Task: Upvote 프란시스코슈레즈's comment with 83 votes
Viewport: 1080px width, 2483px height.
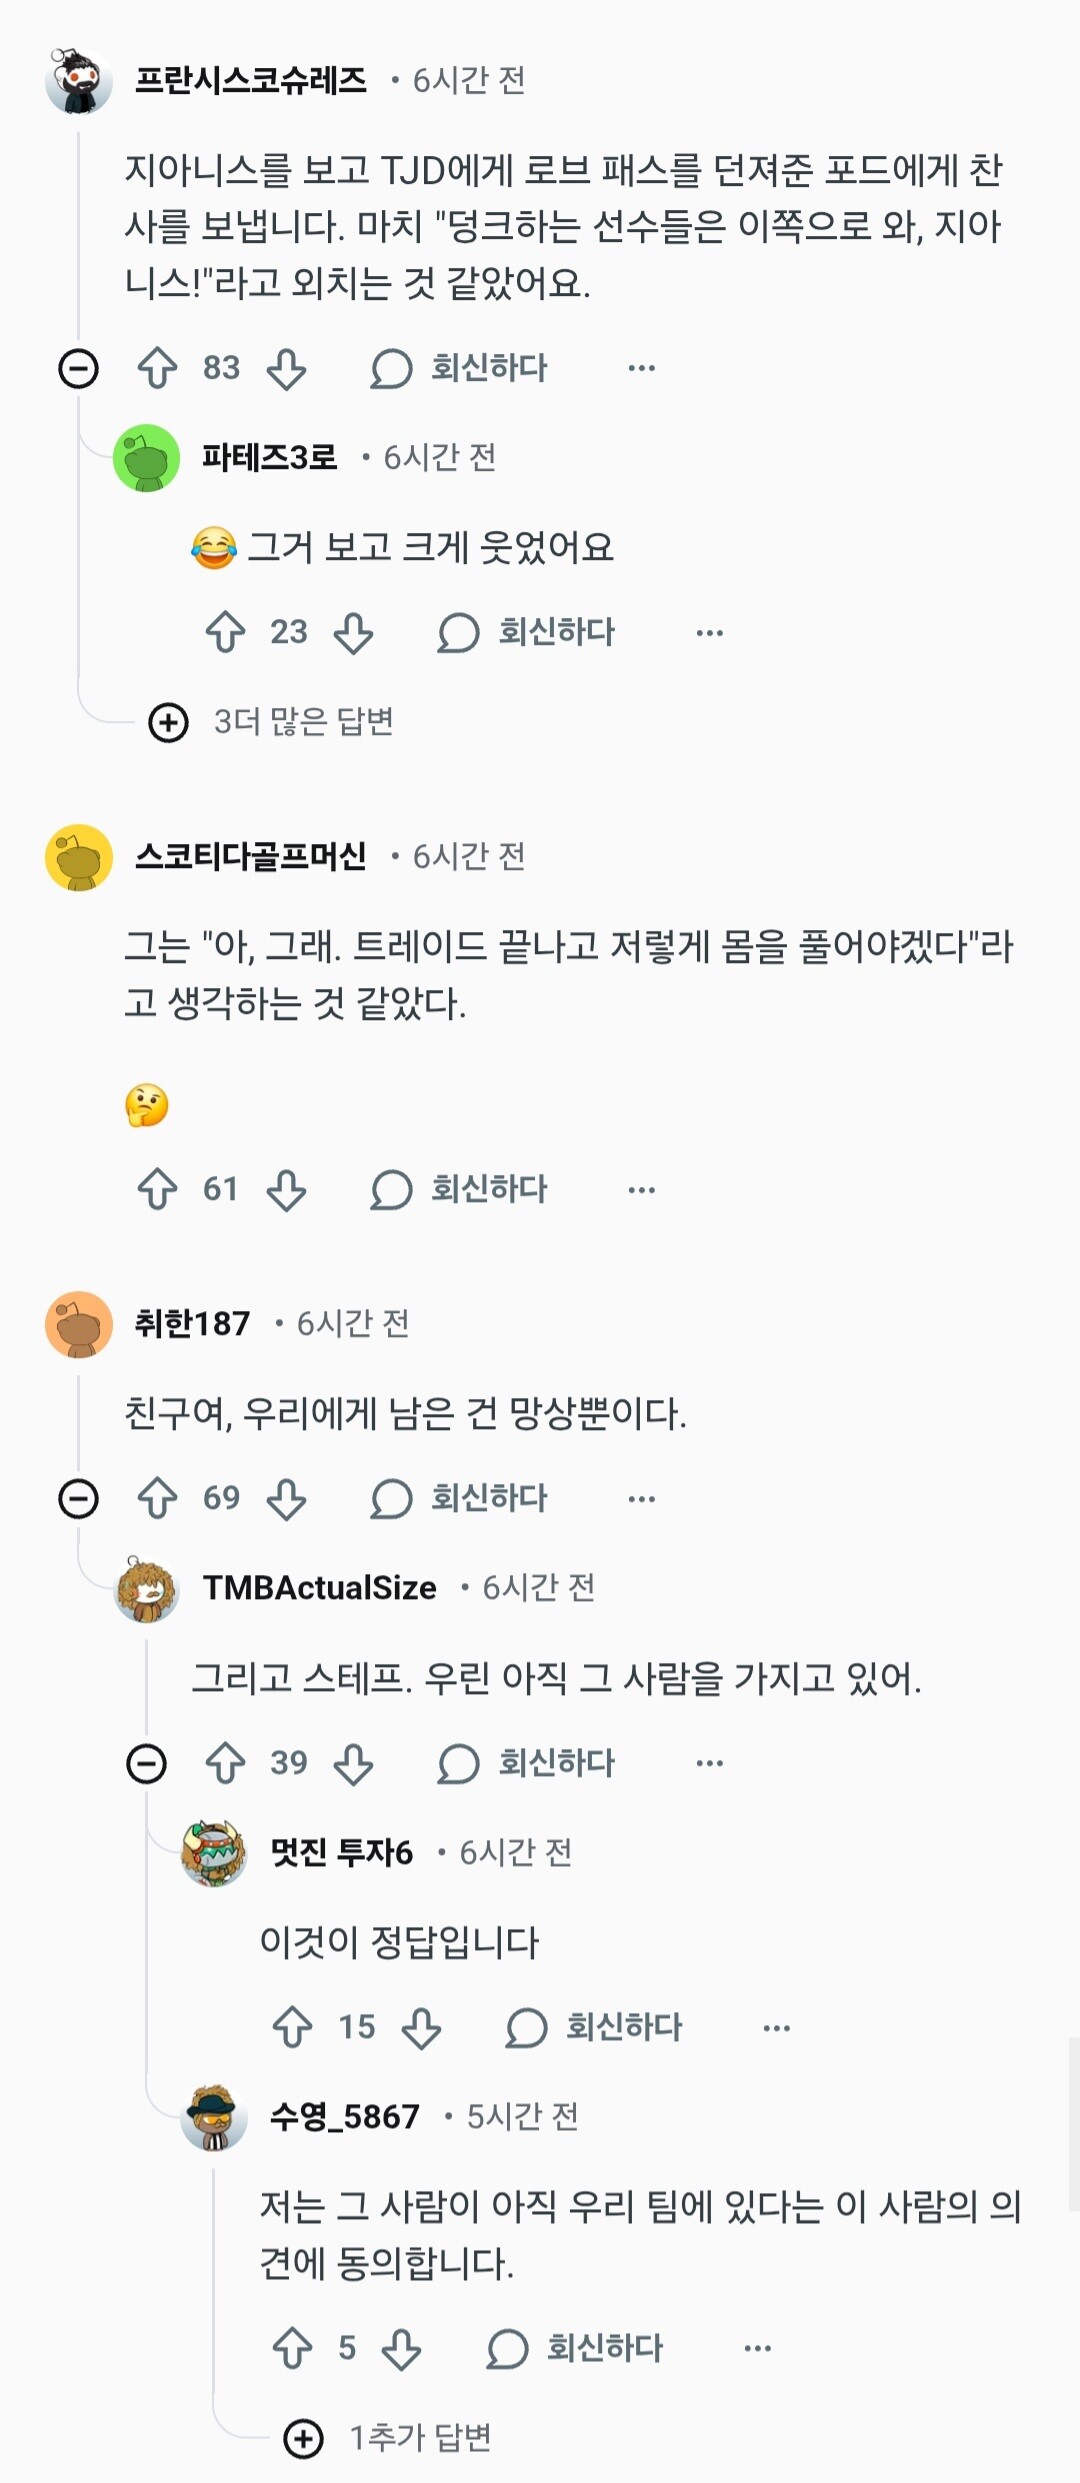Action: click(x=157, y=368)
